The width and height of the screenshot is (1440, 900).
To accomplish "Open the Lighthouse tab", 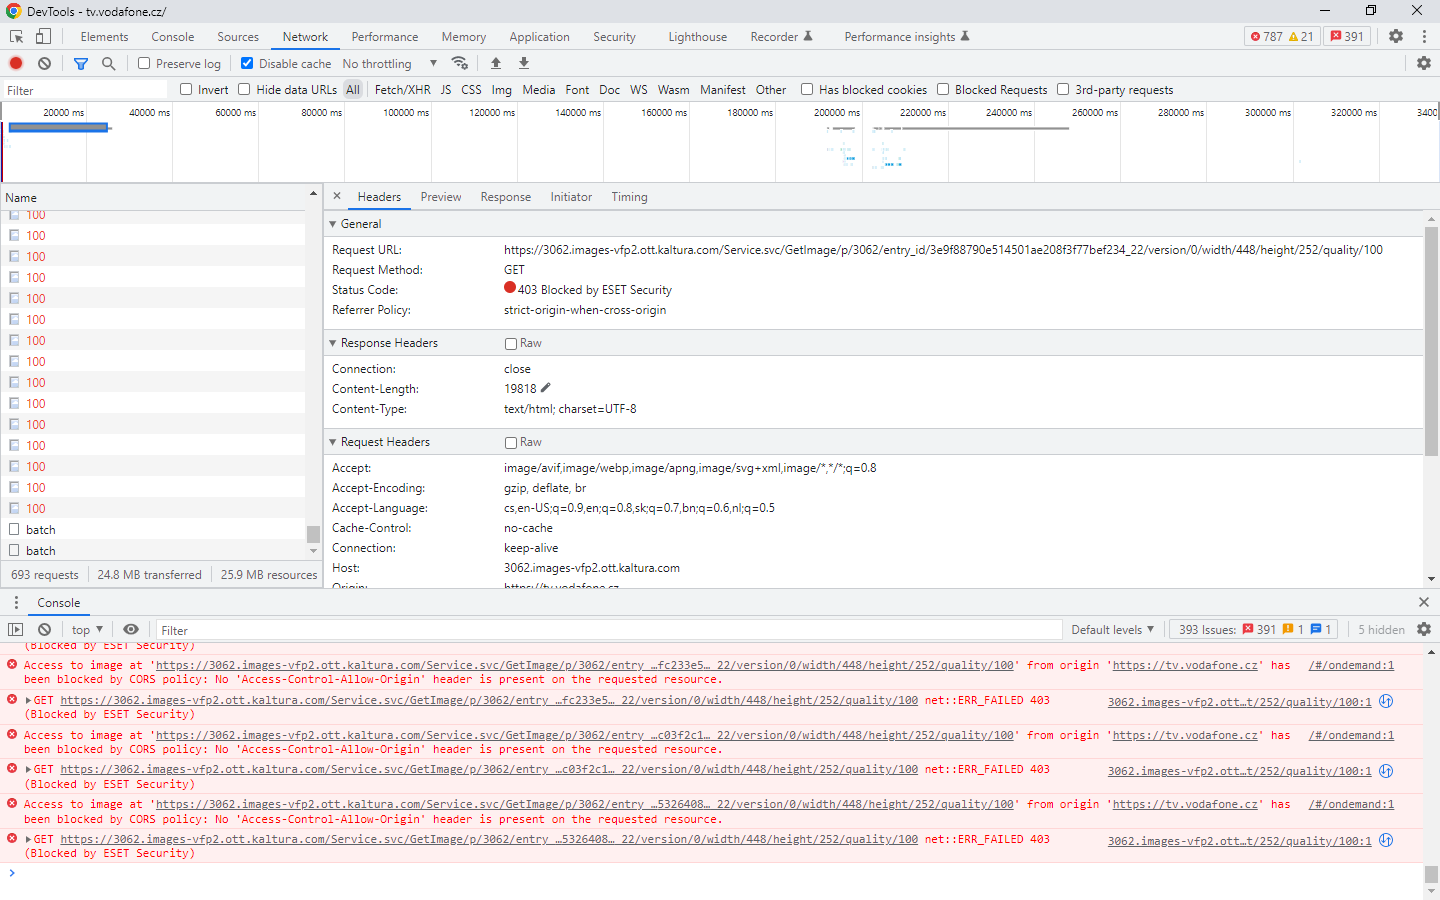I will [x=698, y=37].
